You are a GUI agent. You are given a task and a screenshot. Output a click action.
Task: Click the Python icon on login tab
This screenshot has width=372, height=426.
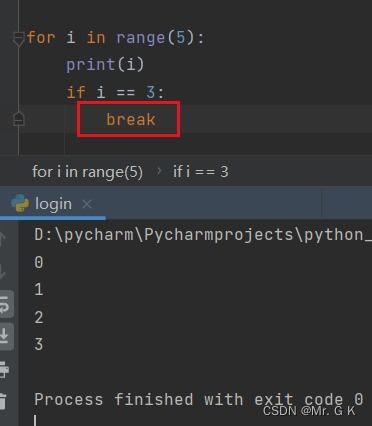pos(20,203)
